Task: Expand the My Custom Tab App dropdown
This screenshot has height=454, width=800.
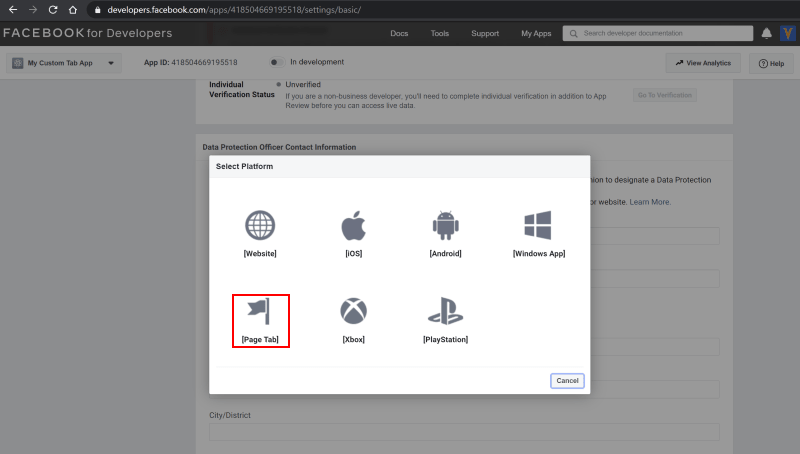Action: tap(64, 63)
